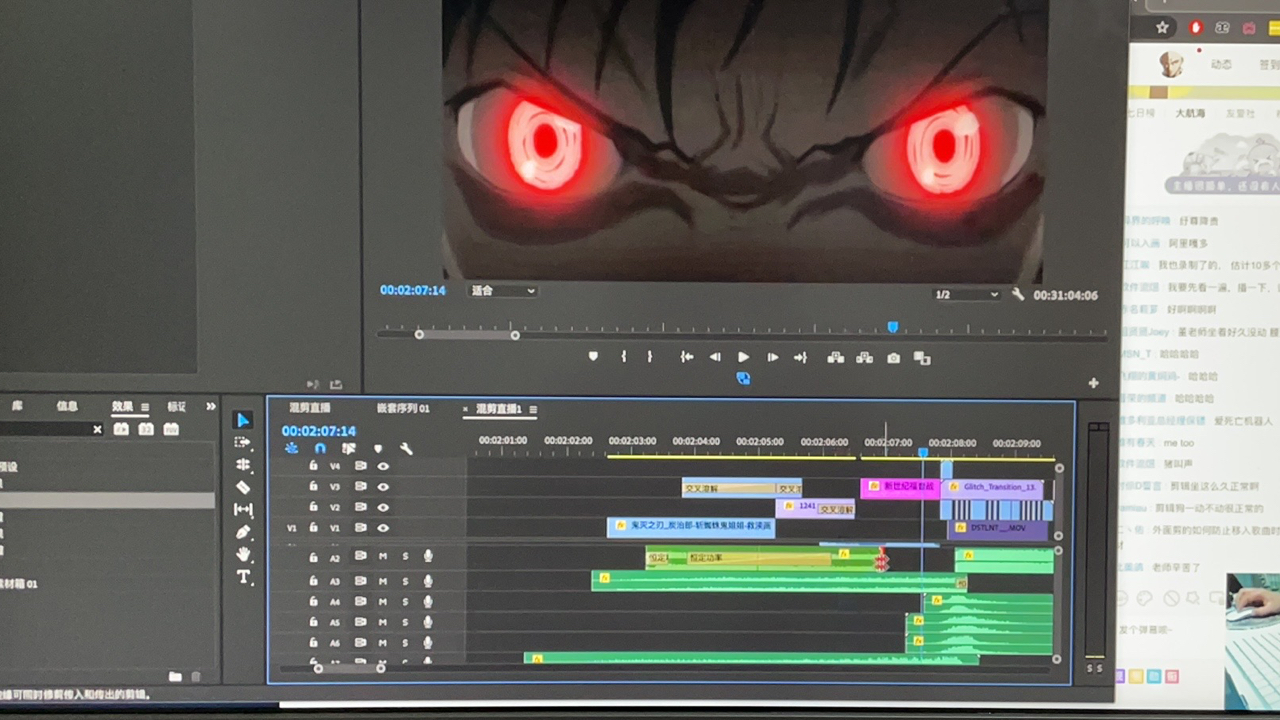Open the 1/2 playback resolution dropdown
This screenshot has width=1280, height=720.
966,295
